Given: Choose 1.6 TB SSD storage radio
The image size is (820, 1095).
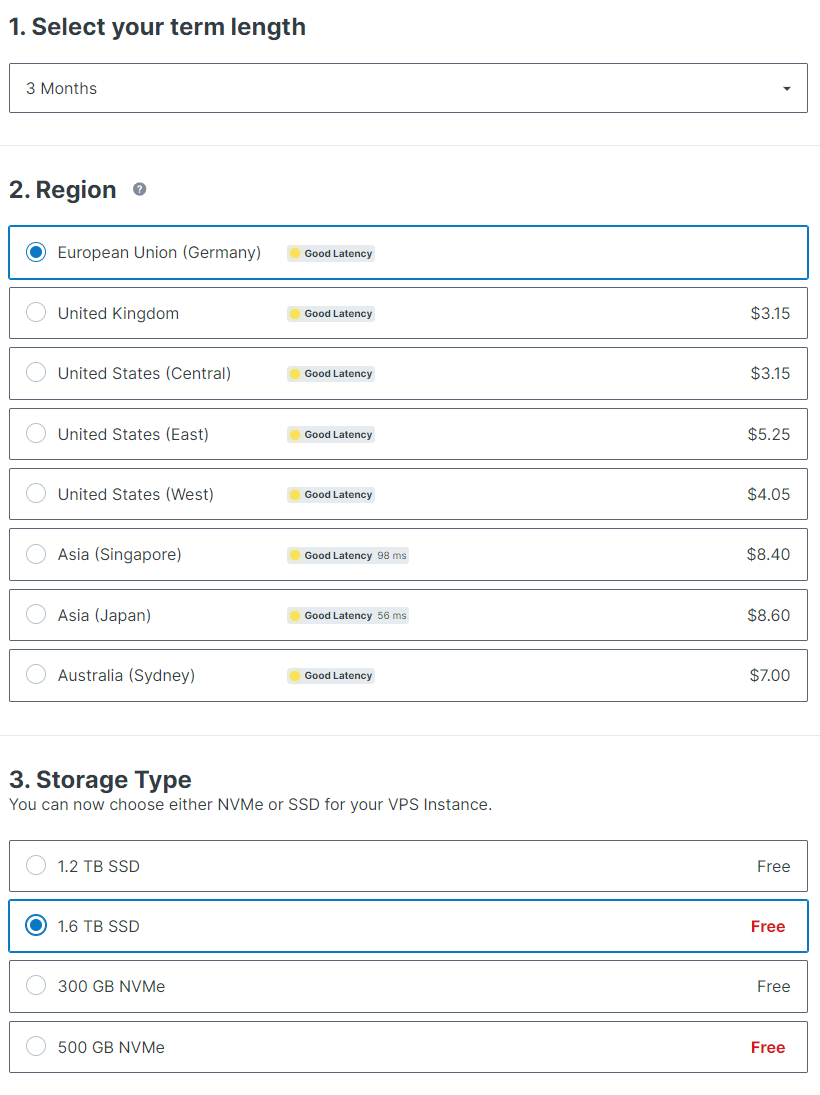Looking at the screenshot, I should [x=36, y=926].
